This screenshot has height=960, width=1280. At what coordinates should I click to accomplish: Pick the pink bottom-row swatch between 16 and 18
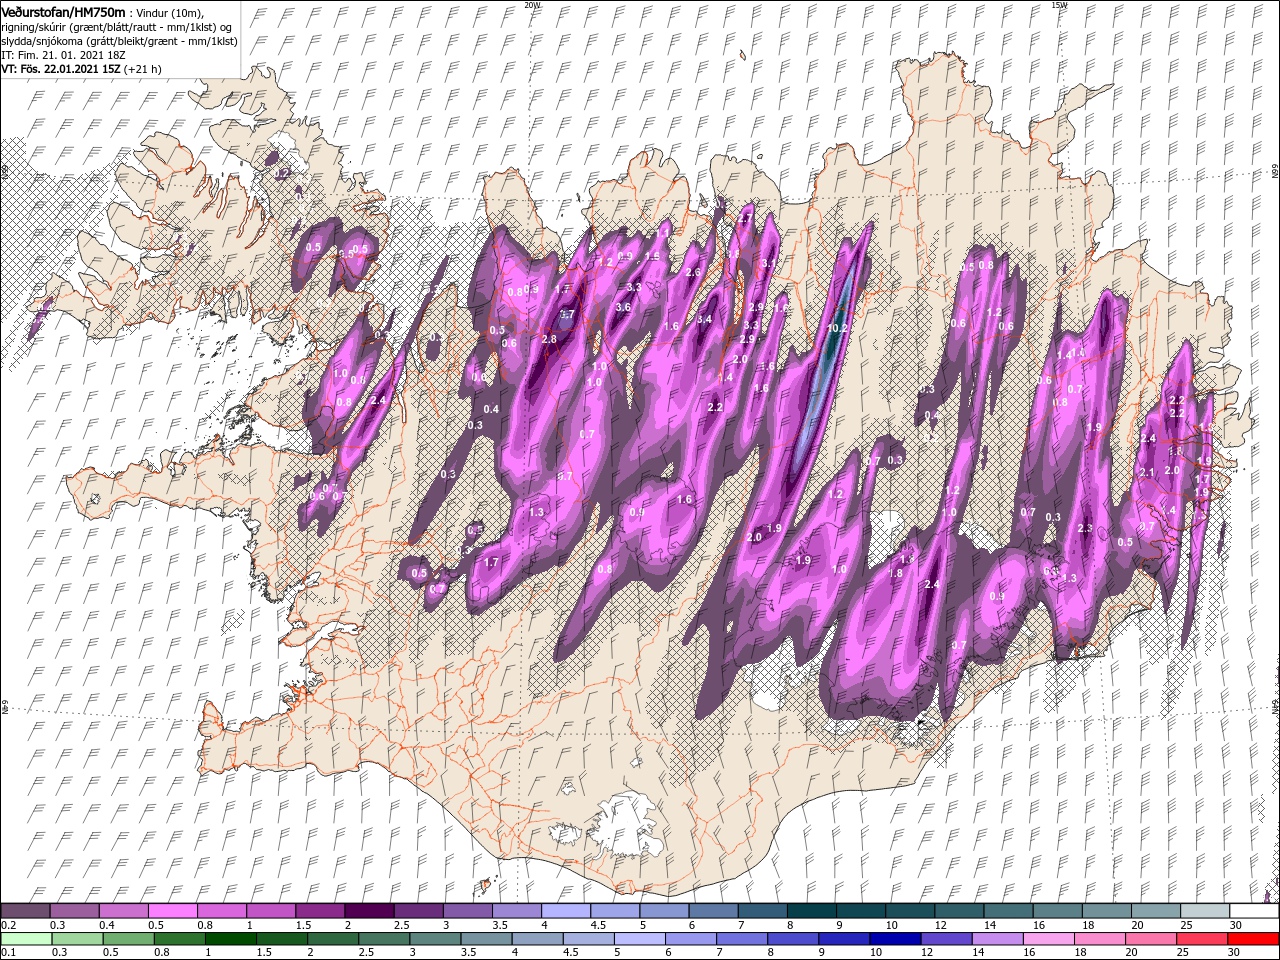(x=1048, y=938)
